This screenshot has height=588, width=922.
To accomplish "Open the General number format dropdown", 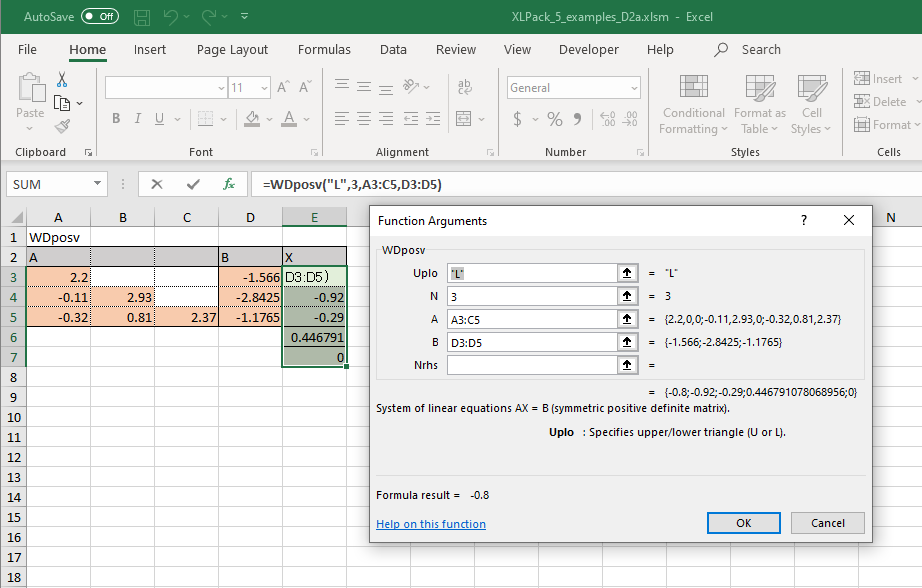I will [x=634, y=88].
